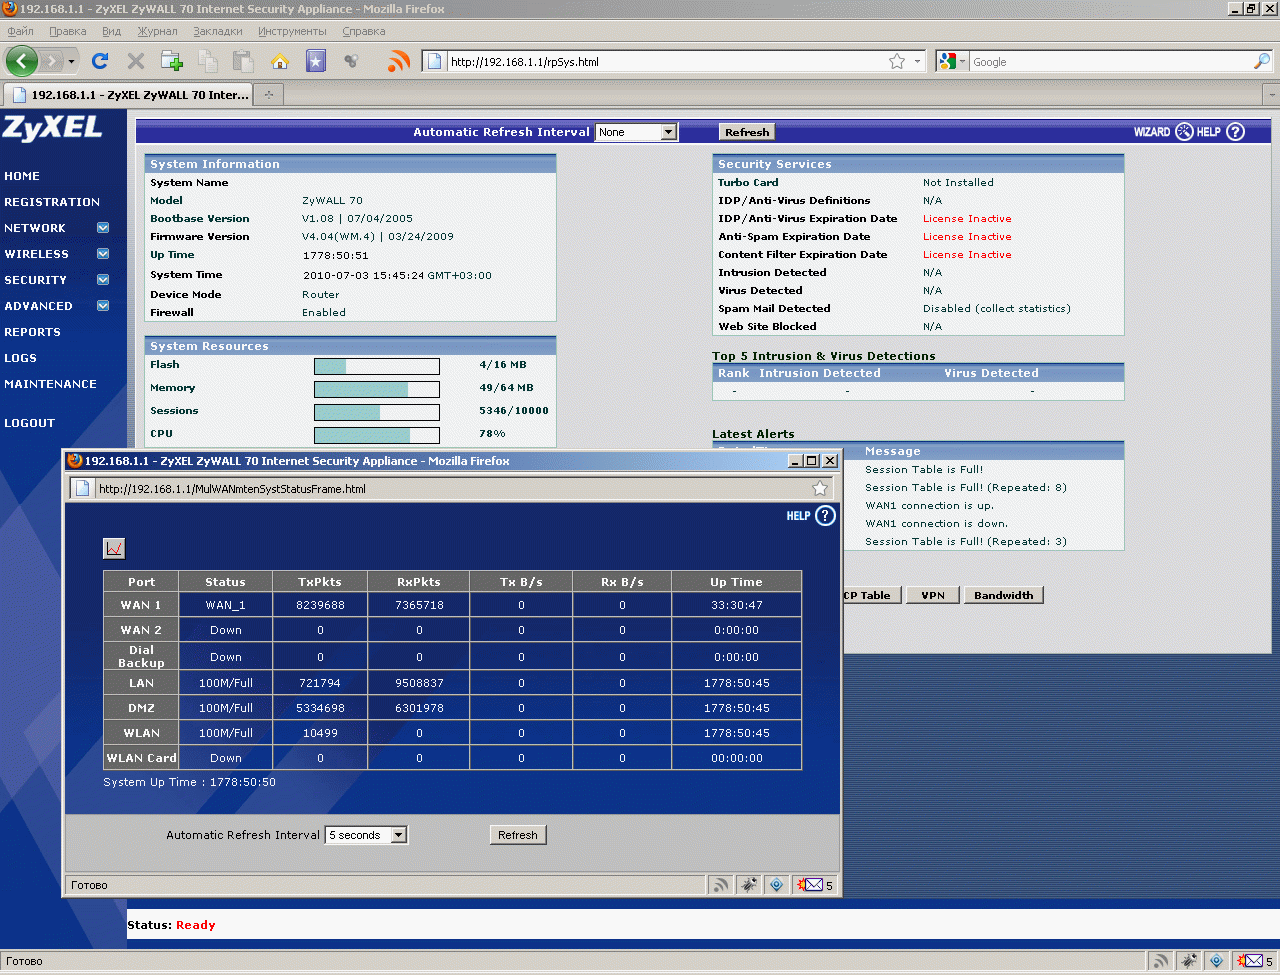Screen dimensions: 1280x975
Task: Click LOGOUT in the sidebar
Action: tap(29, 423)
